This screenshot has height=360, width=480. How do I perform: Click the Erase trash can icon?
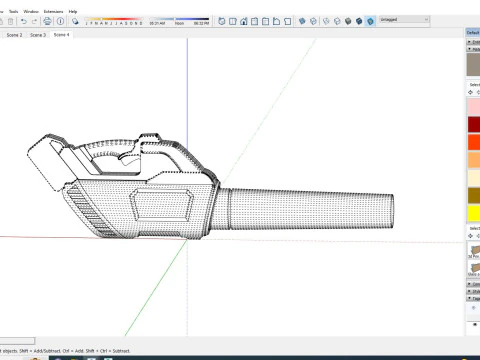tap(11, 21)
